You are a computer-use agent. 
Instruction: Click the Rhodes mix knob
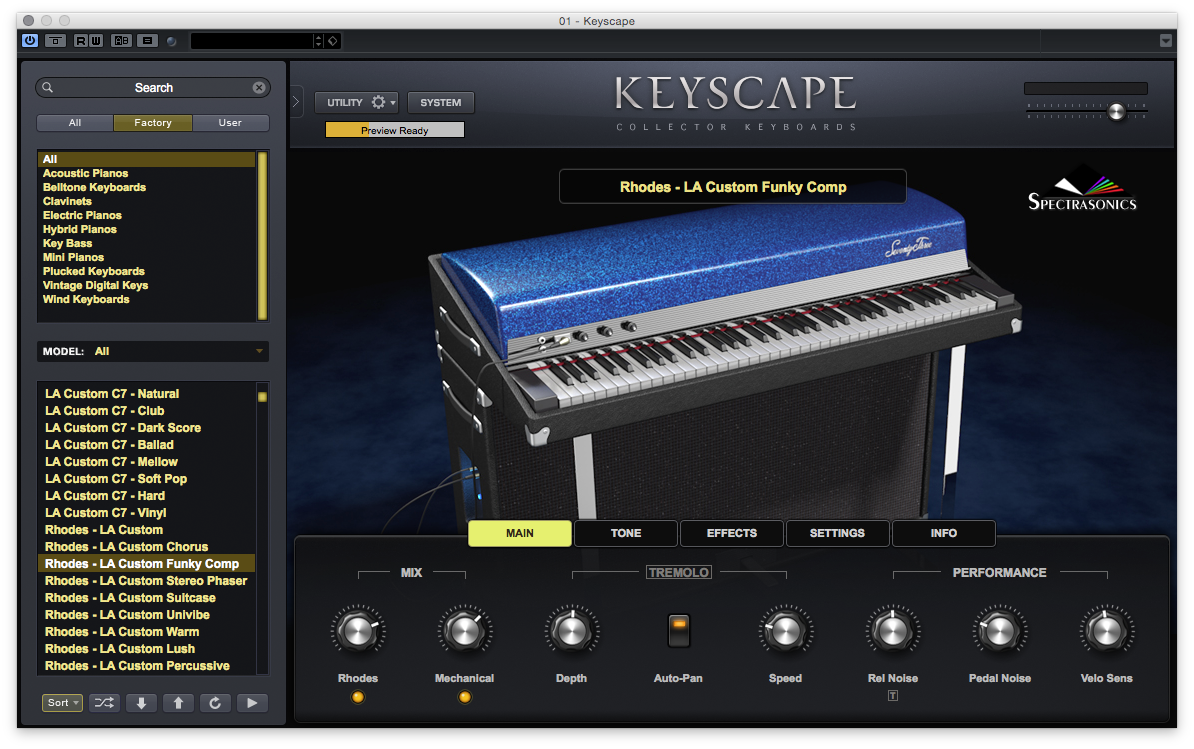357,630
